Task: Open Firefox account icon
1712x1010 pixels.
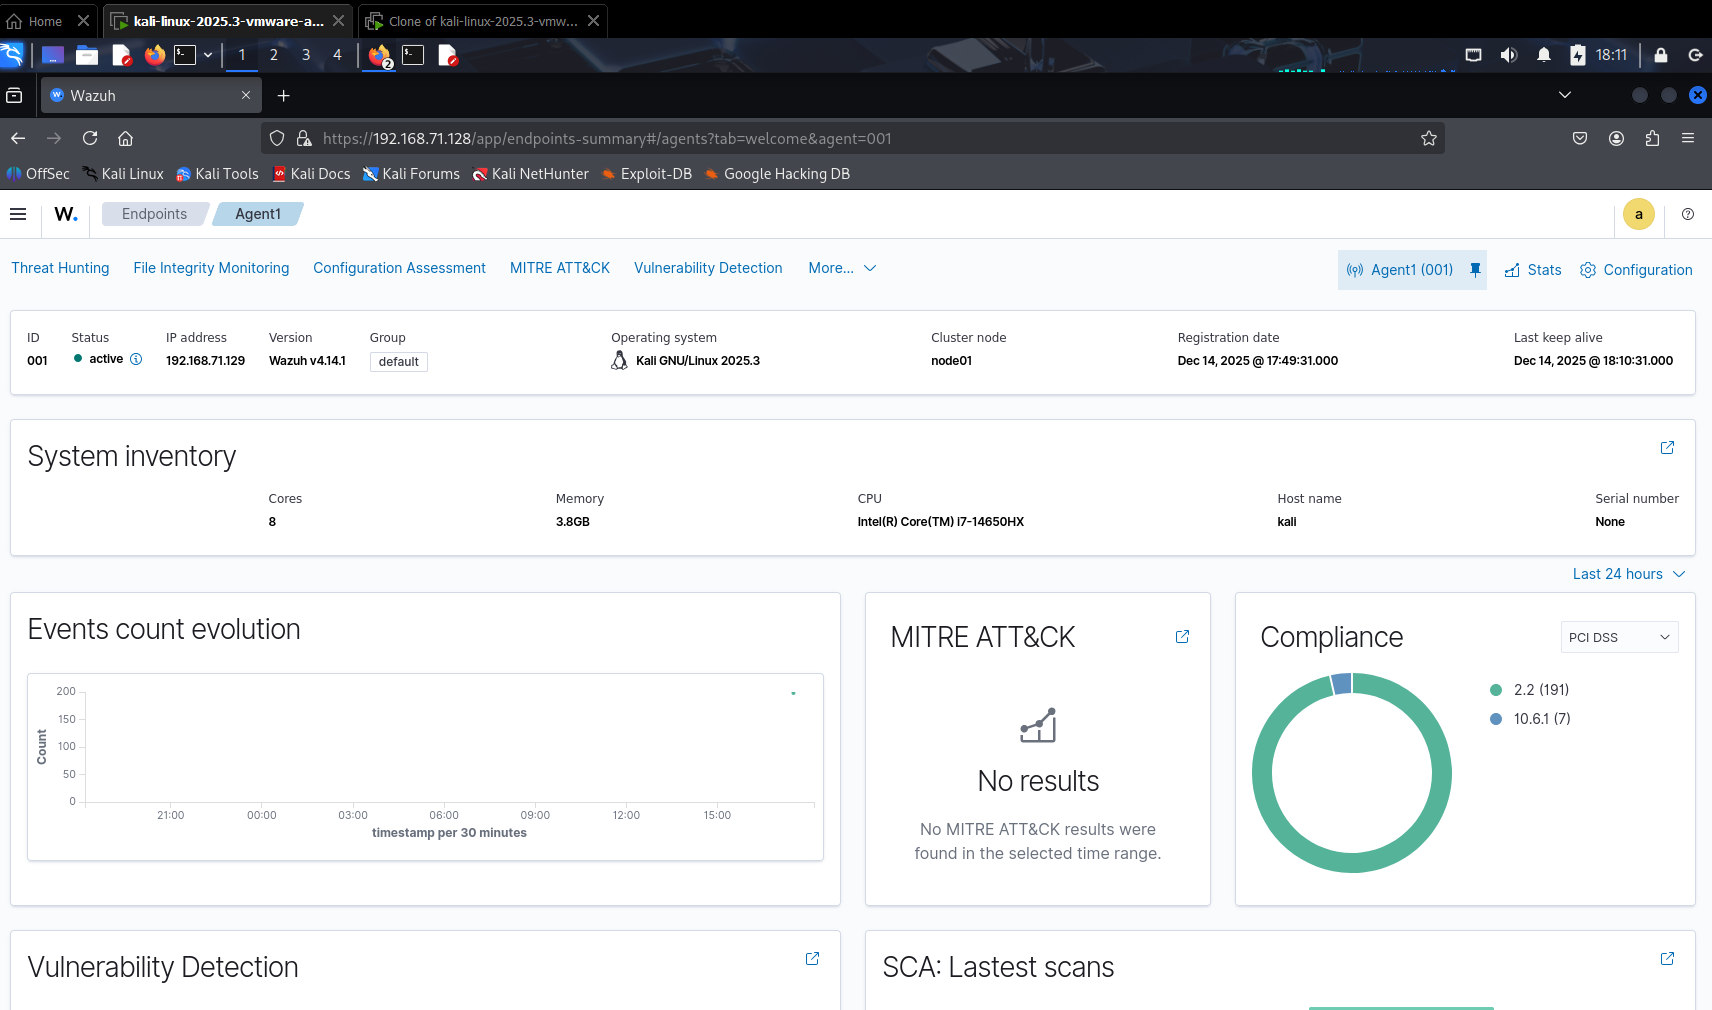Action: pos(1616,138)
